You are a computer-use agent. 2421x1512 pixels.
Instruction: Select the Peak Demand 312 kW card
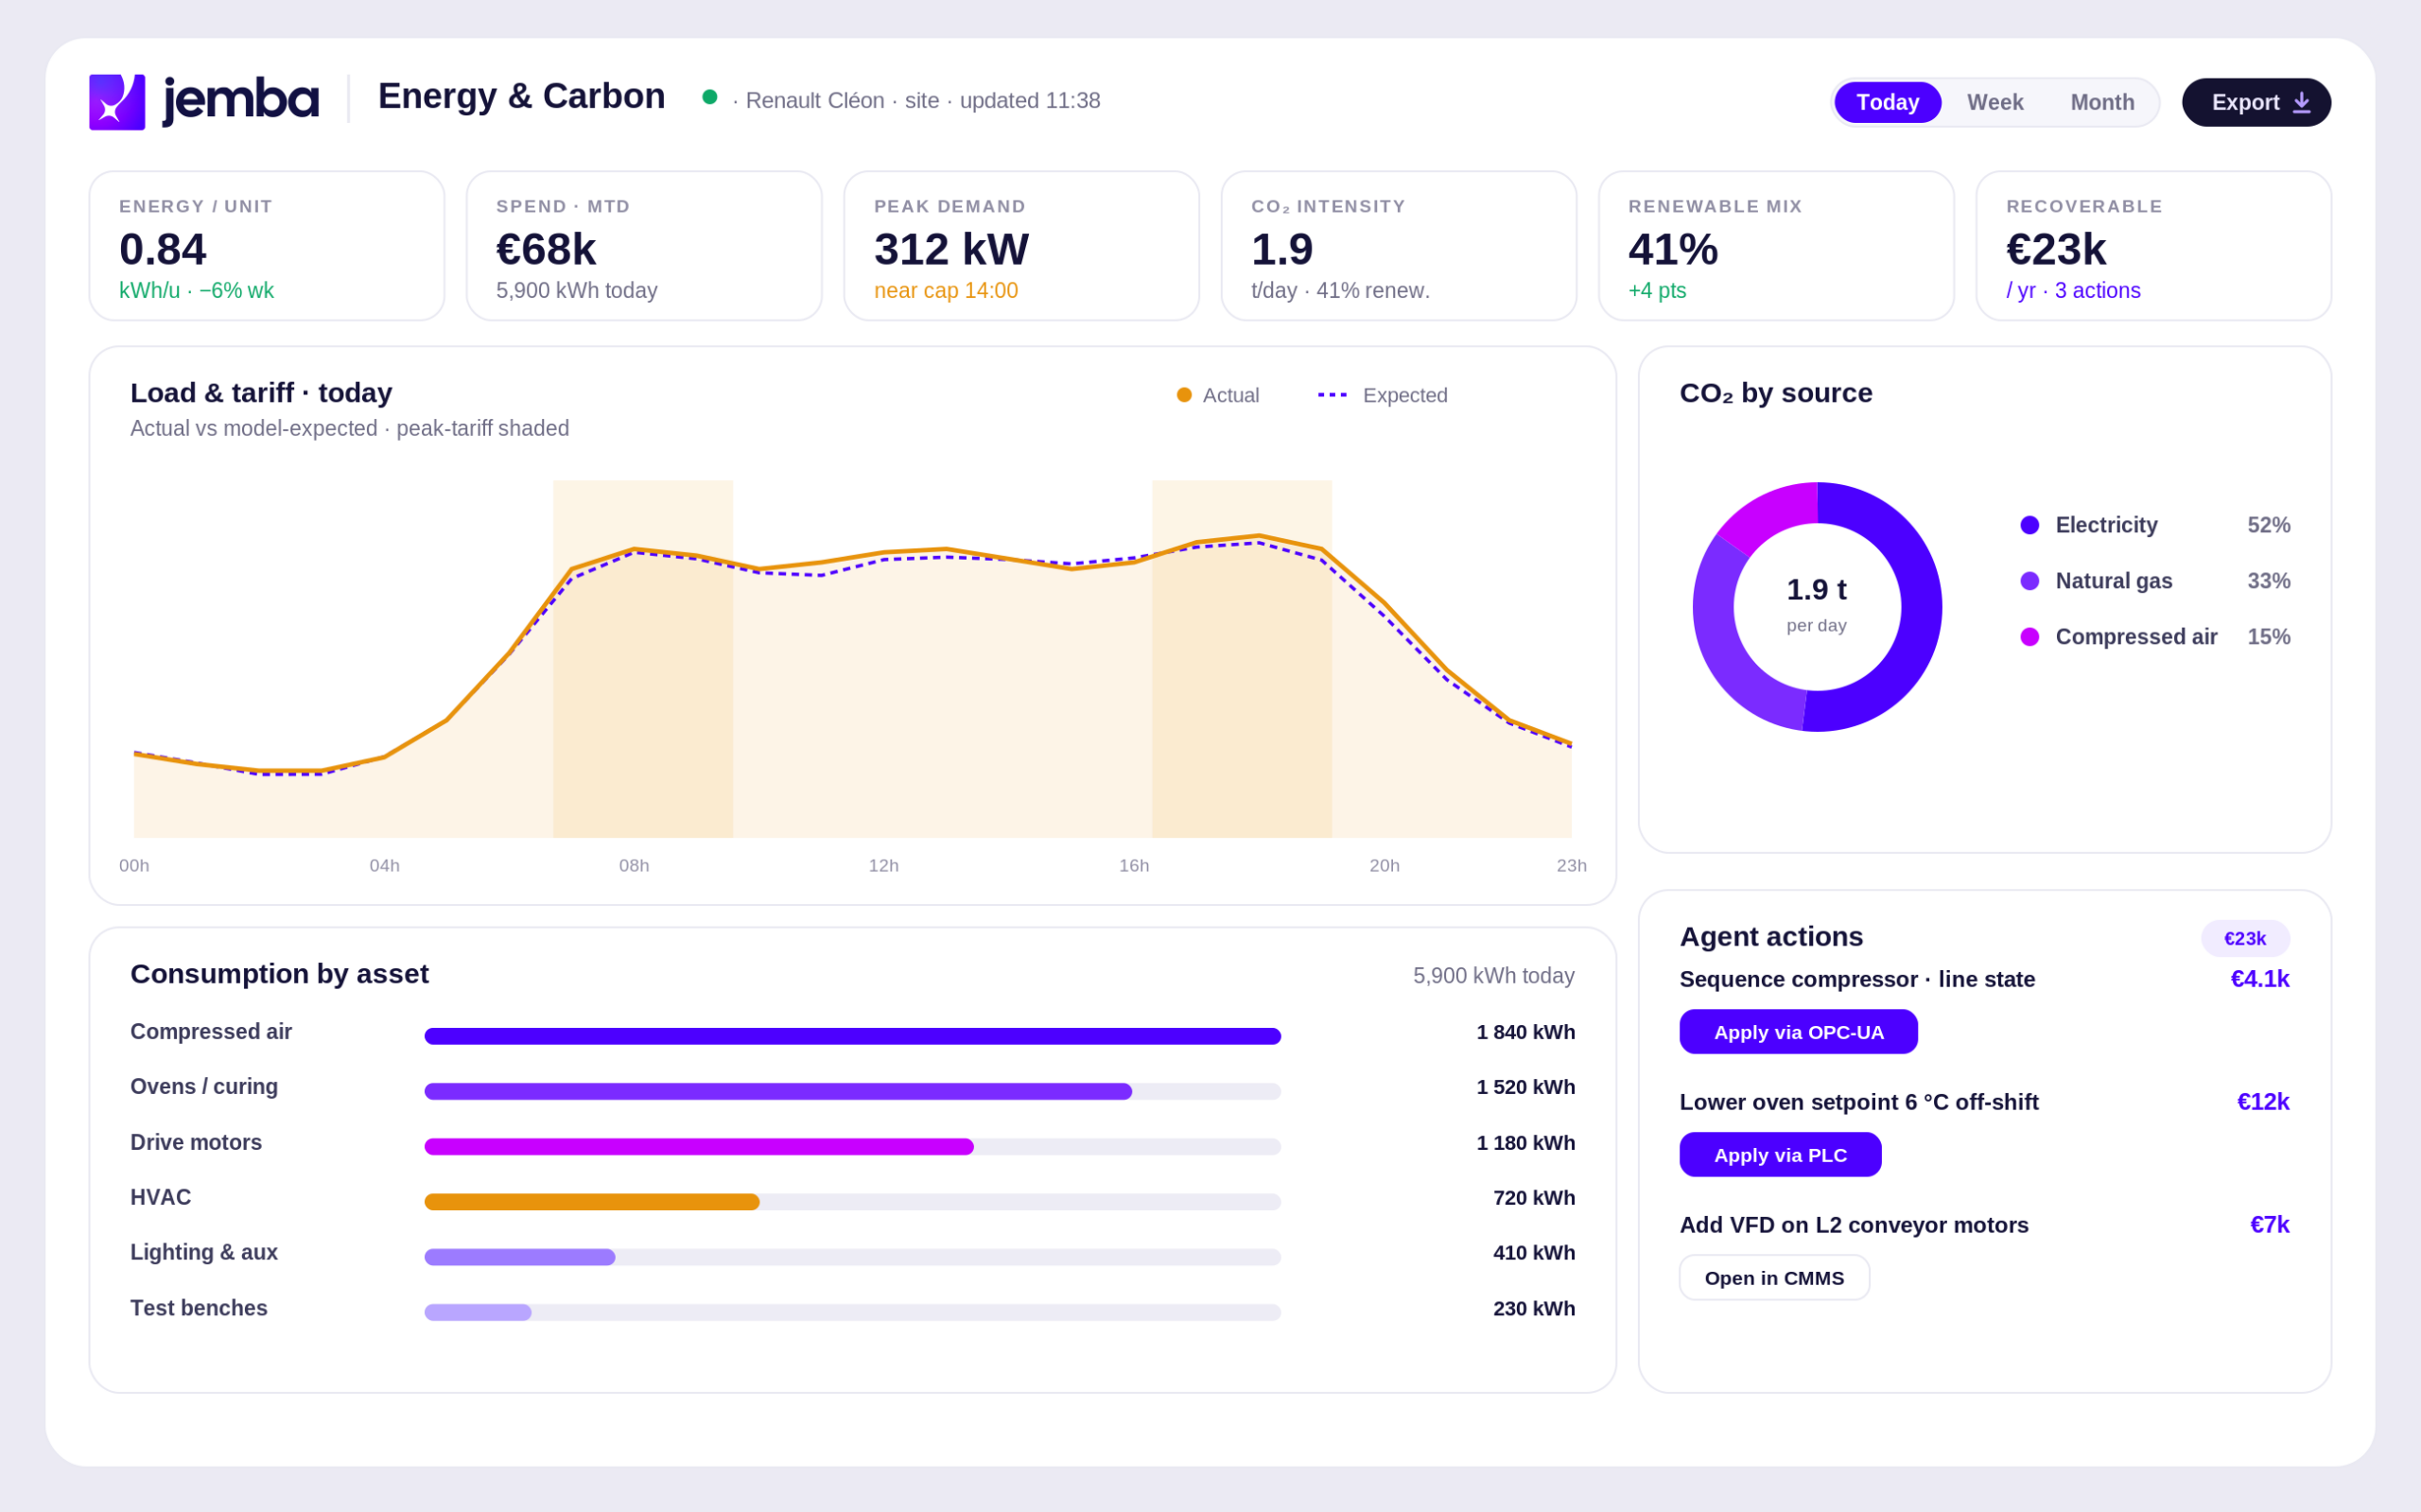coord(1021,246)
